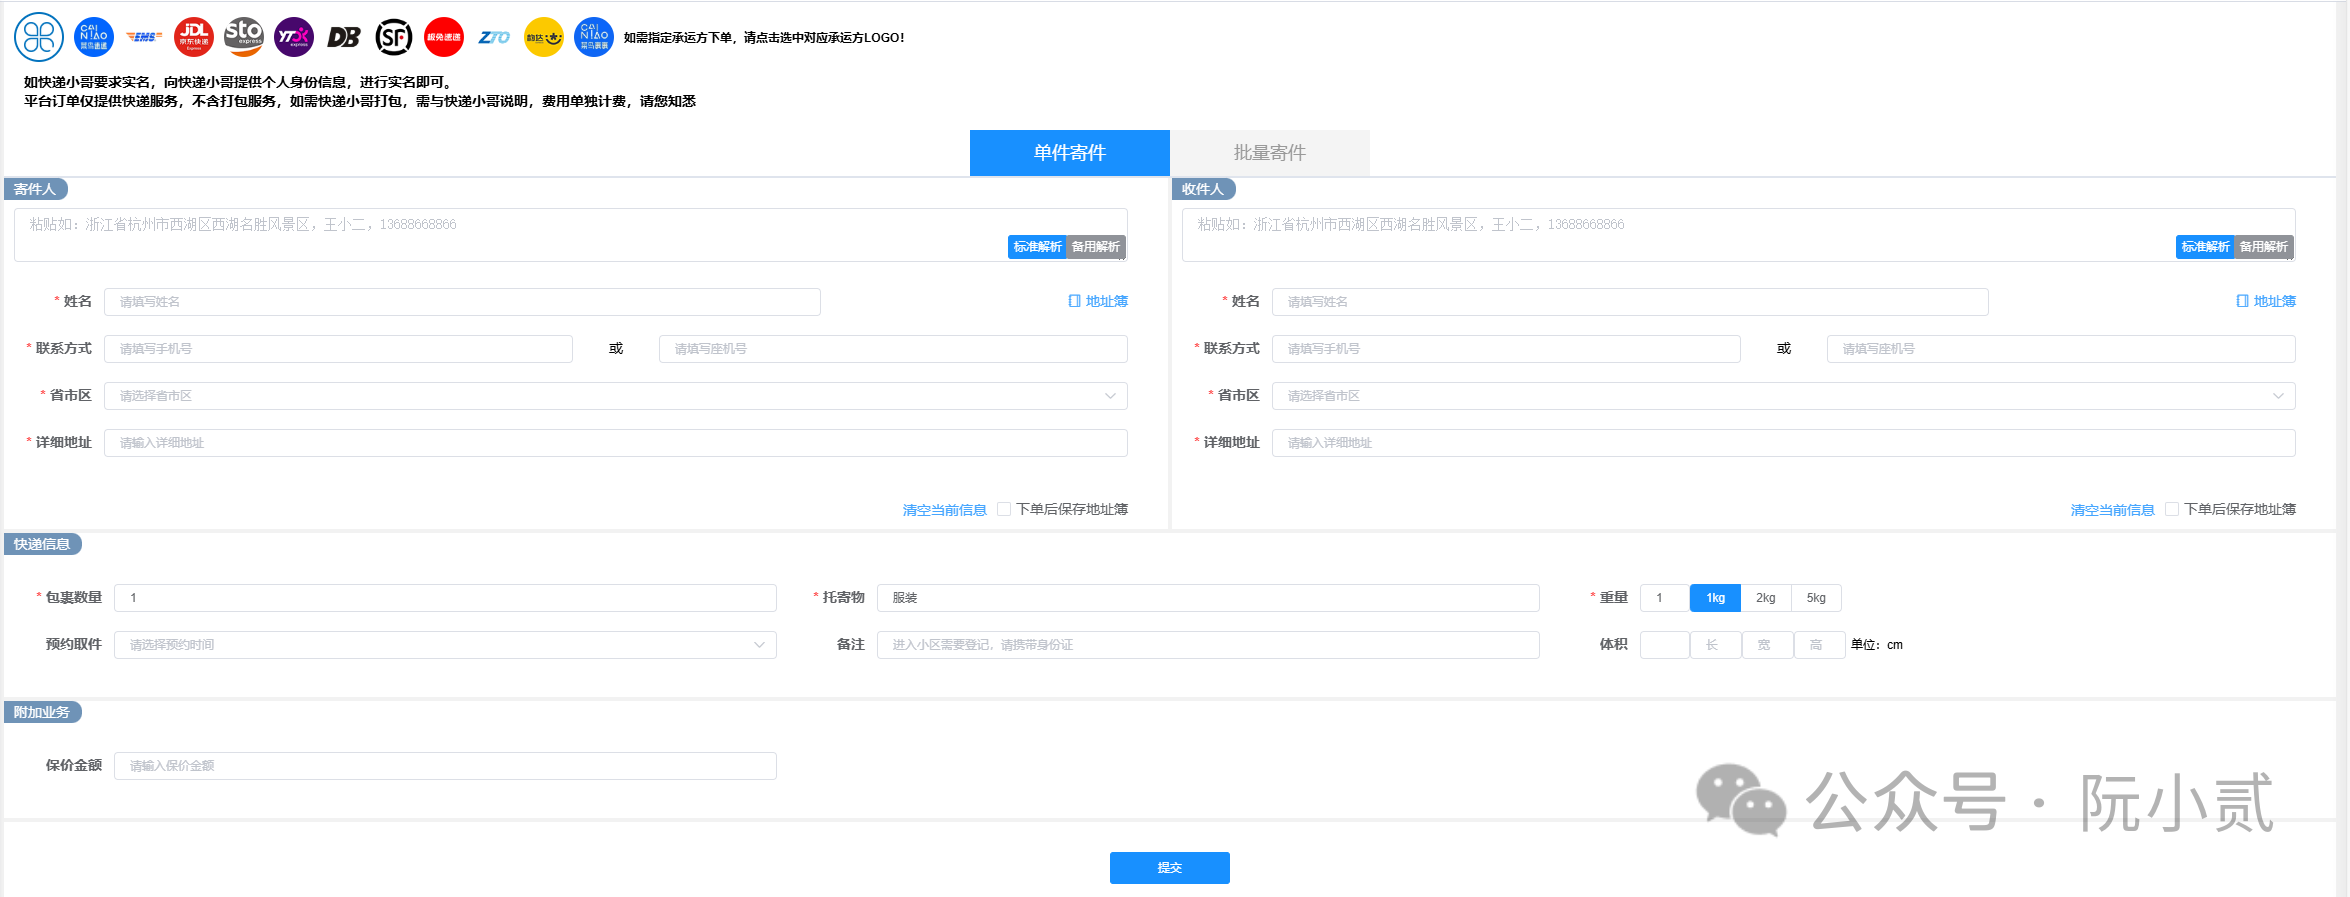Pick the JDL 京东快递 carrier logo
2350x897 pixels.
click(x=194, y=37)
